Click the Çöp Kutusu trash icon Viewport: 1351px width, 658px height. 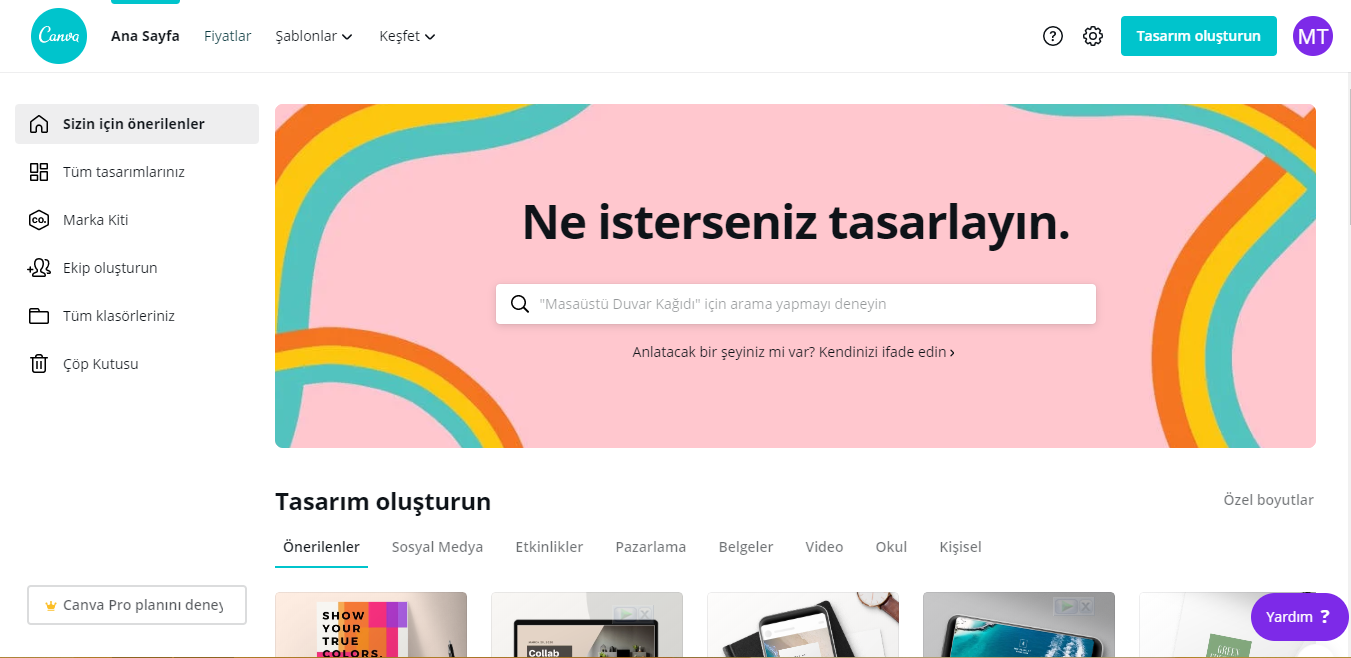pos(39,364)
